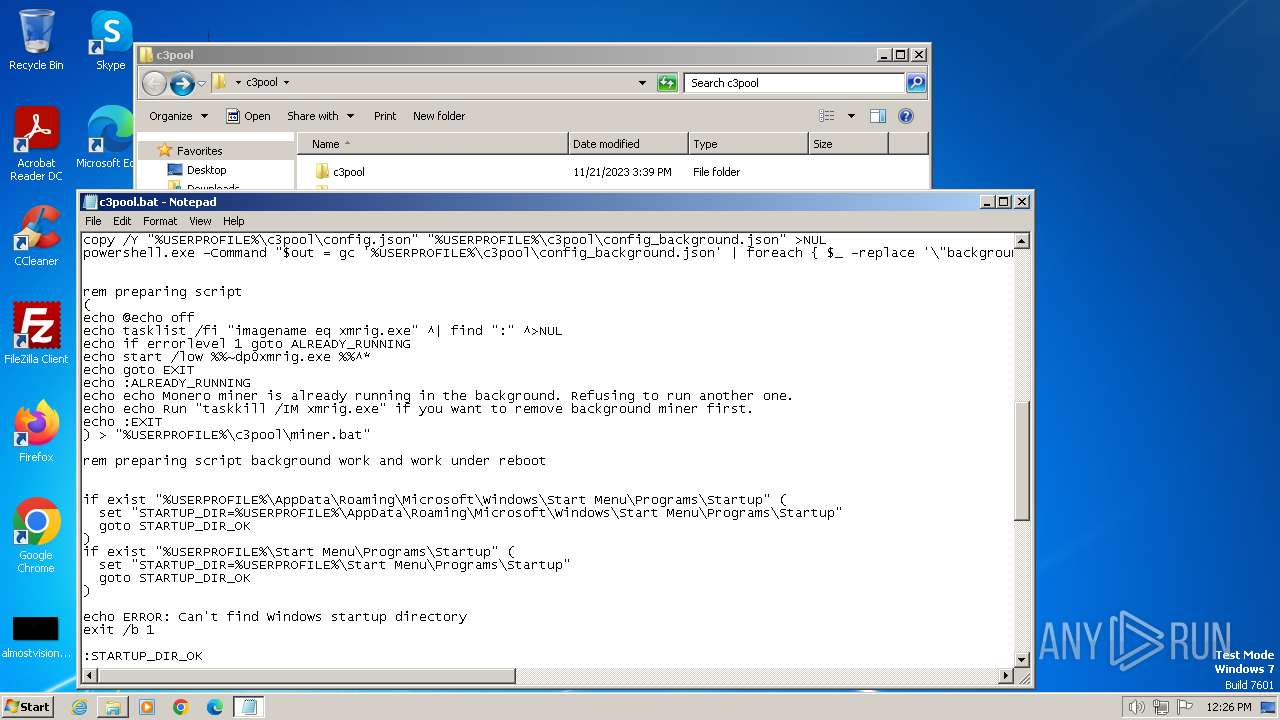The height and width of the screenshot is (720, 1280).
Task: Open Internet Explorer from the taskbar
Action: (79, 707)
